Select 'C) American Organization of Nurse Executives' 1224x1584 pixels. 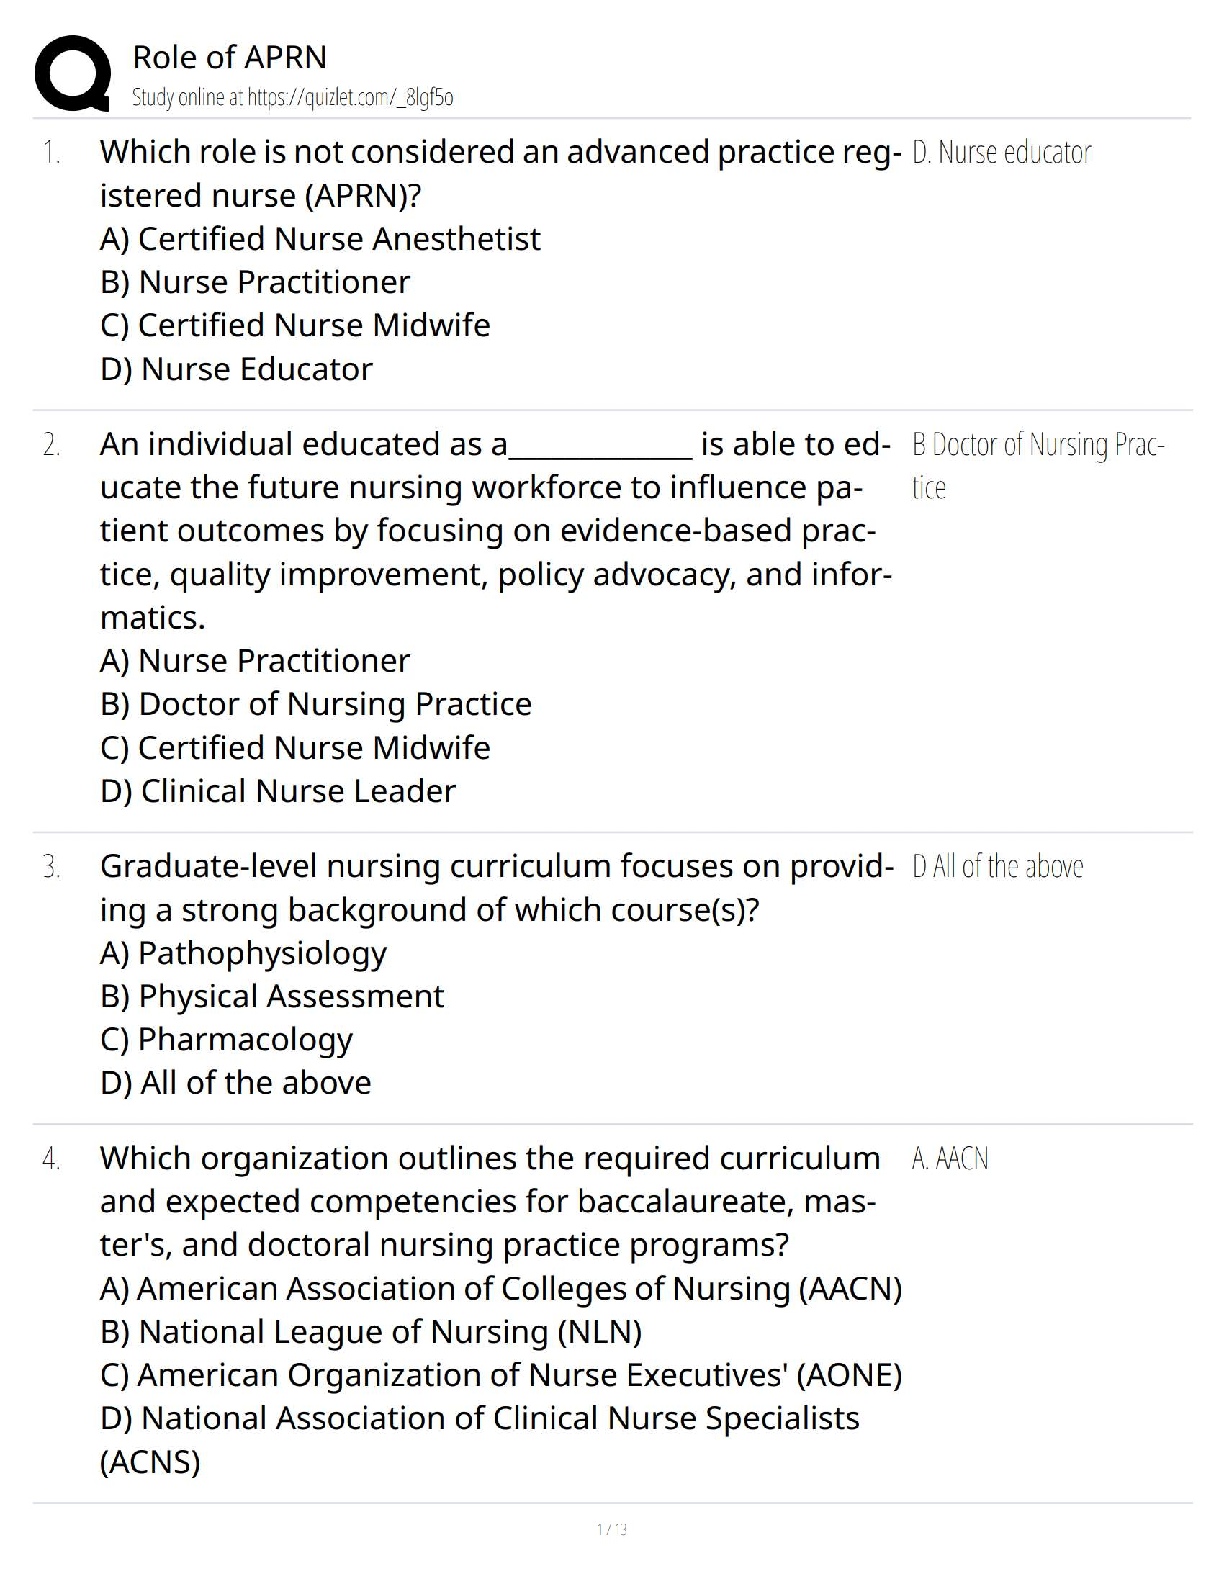coord(501,1376)
